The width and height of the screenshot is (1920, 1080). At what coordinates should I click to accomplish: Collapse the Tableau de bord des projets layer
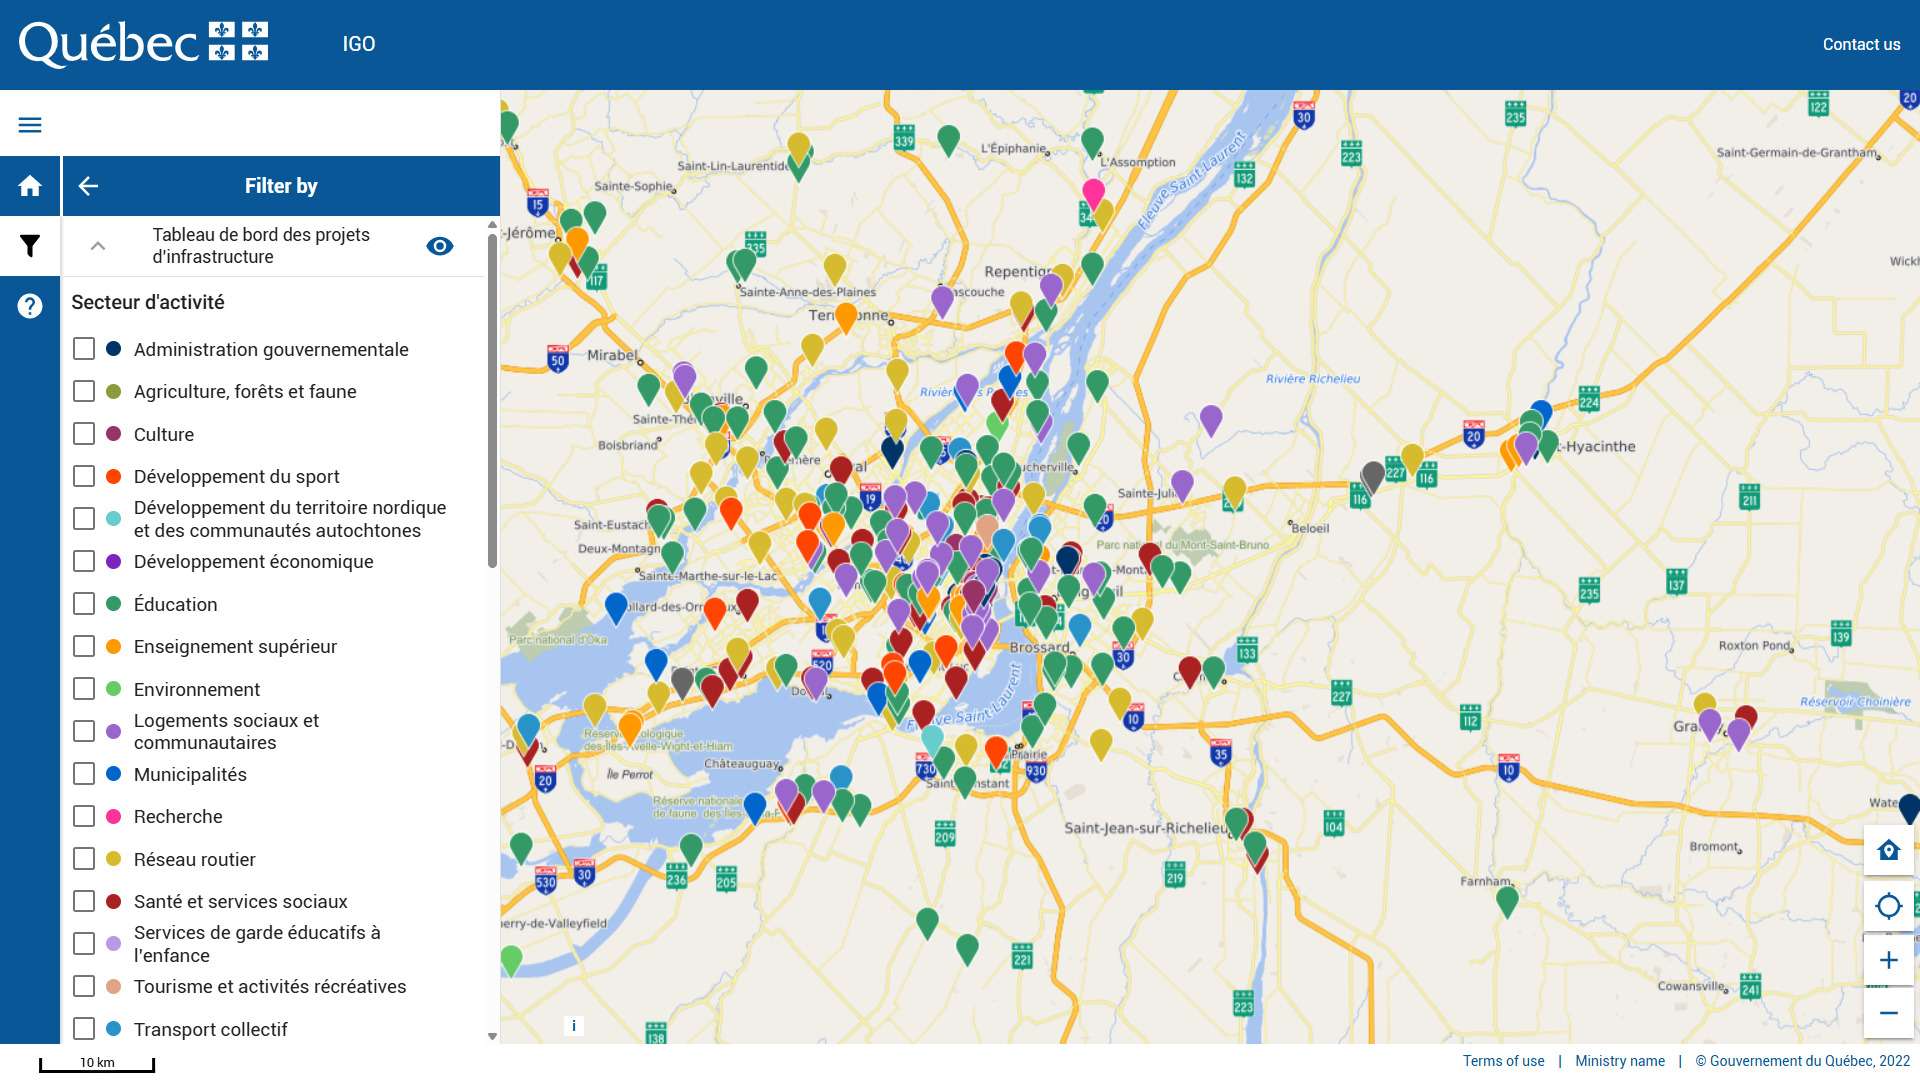pos(98,246)
